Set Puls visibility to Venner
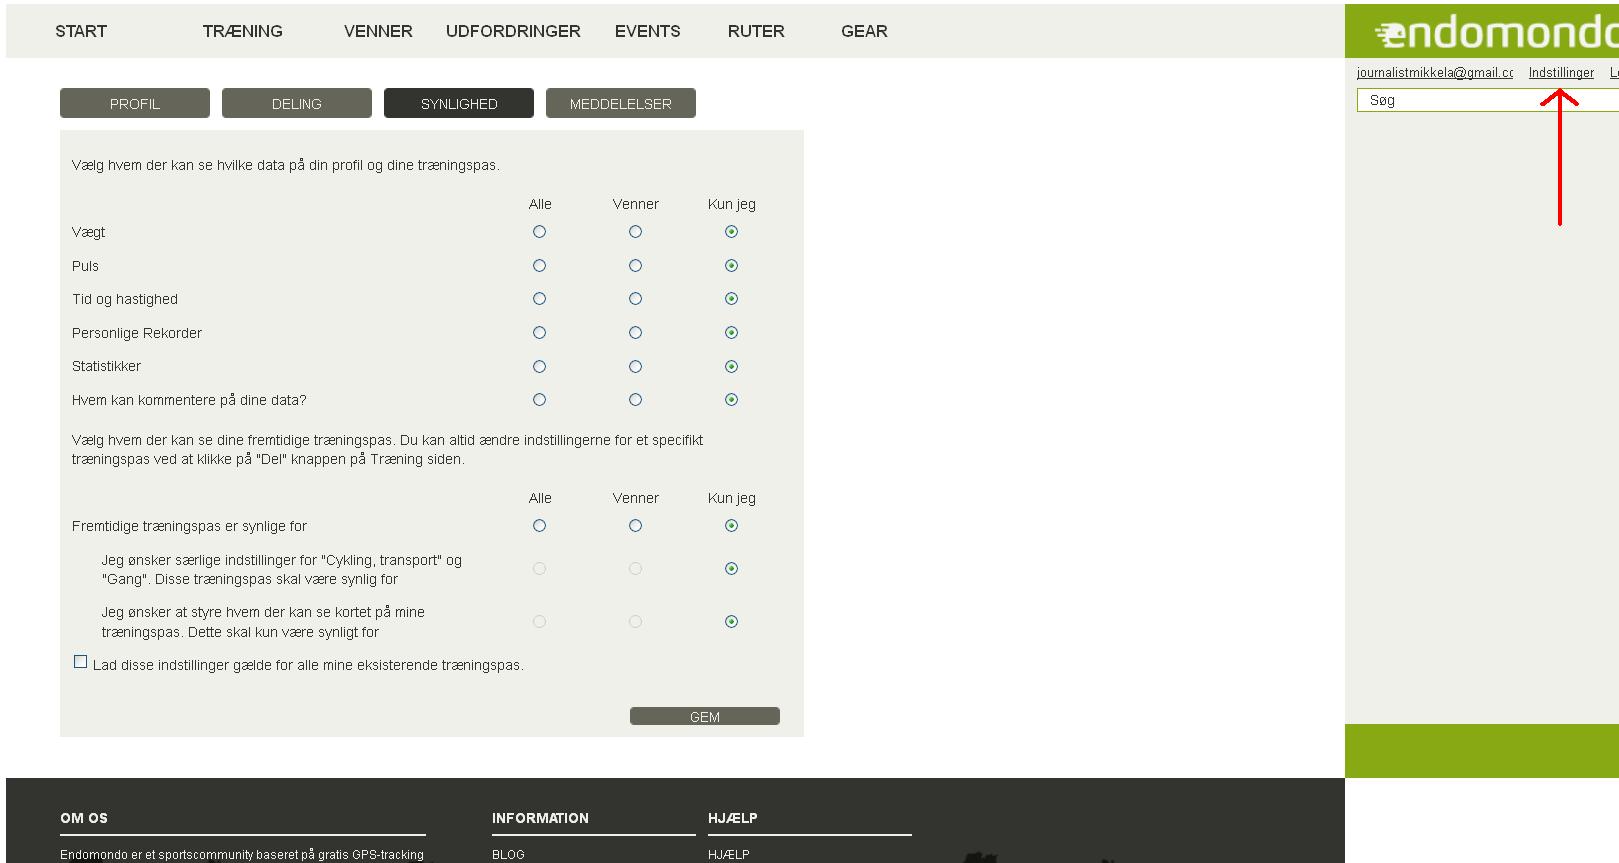The image size is (1619, 863). [x=636, y=266]
